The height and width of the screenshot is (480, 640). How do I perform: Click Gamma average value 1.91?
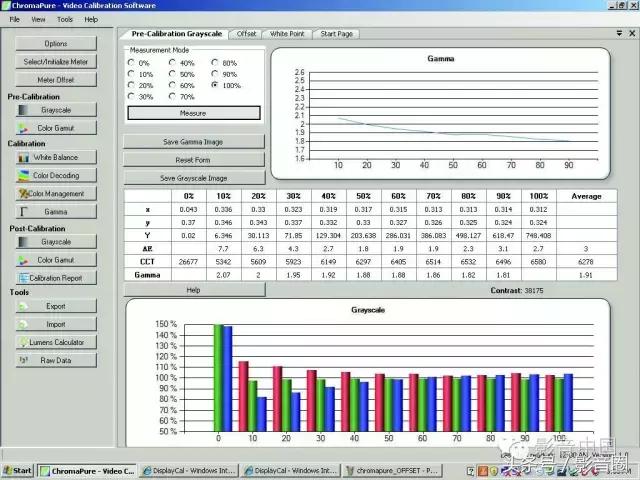tap(586, 275)
